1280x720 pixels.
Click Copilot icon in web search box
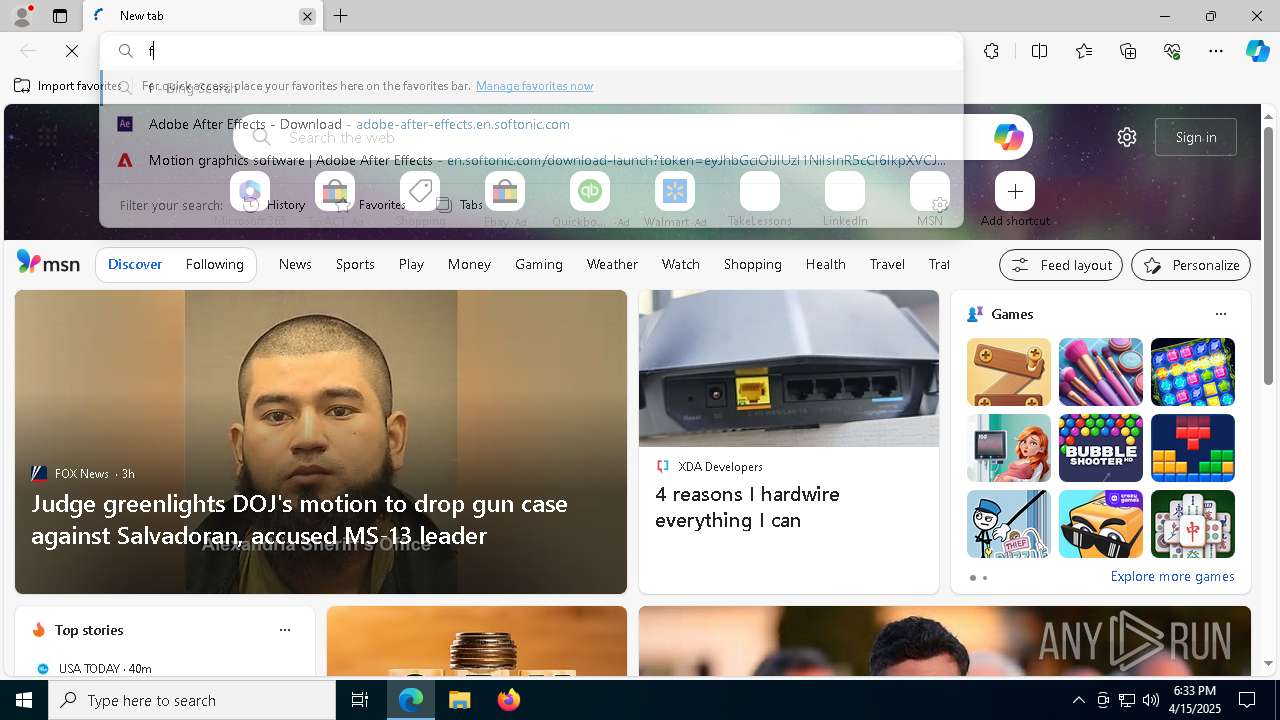tap(1008, 137)
